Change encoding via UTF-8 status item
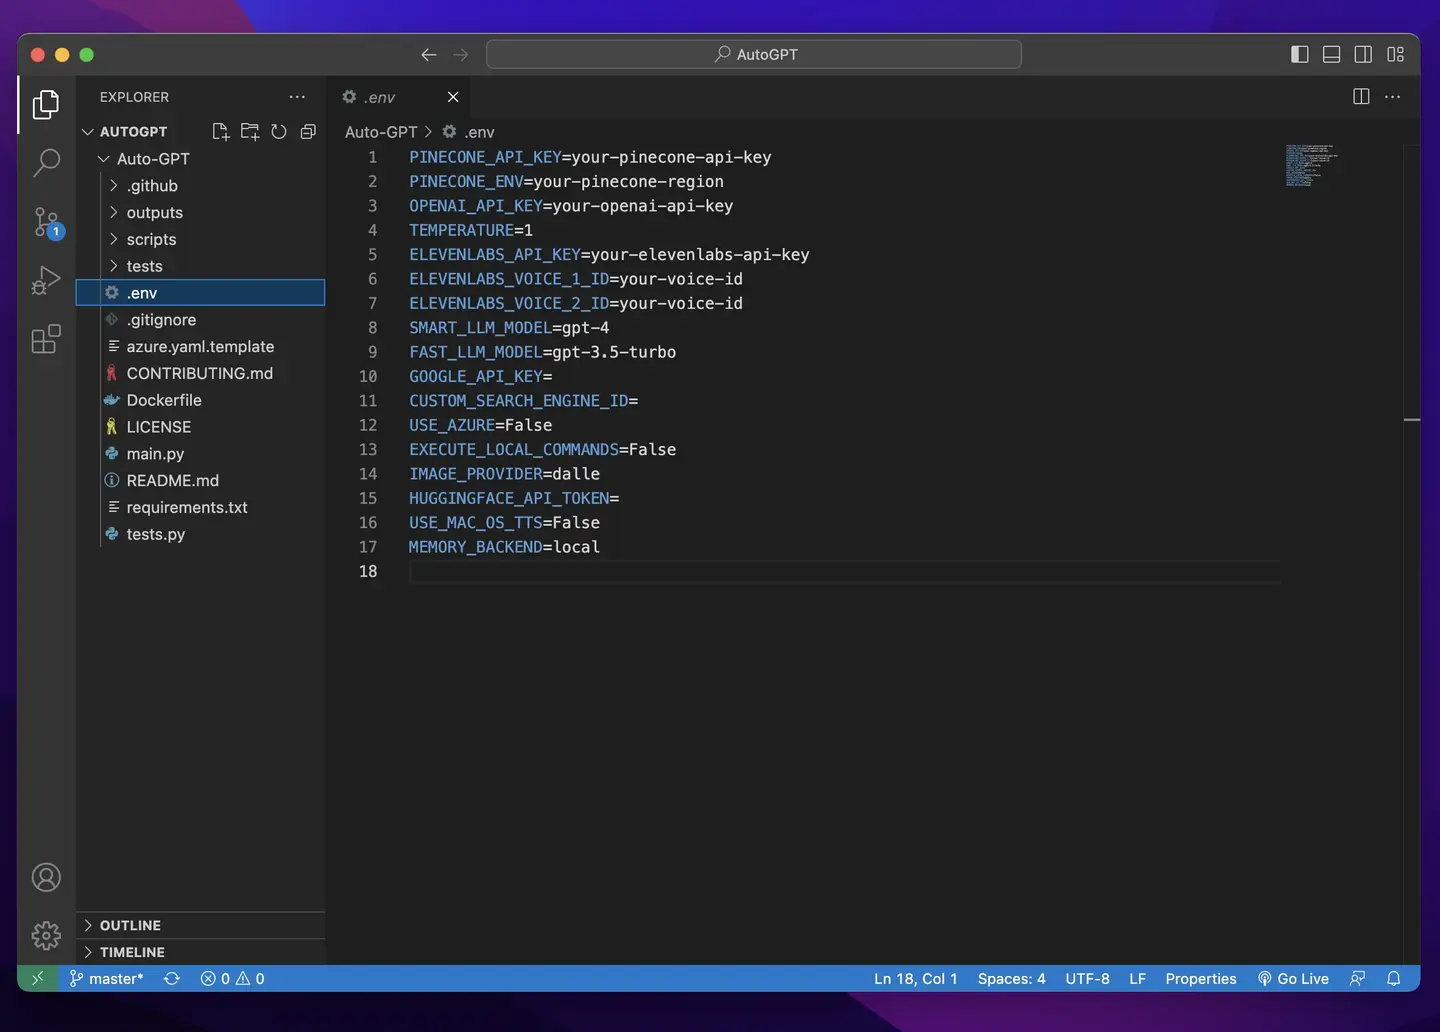Screen dimensions: 1440x1032 [x=1087, y=978]
